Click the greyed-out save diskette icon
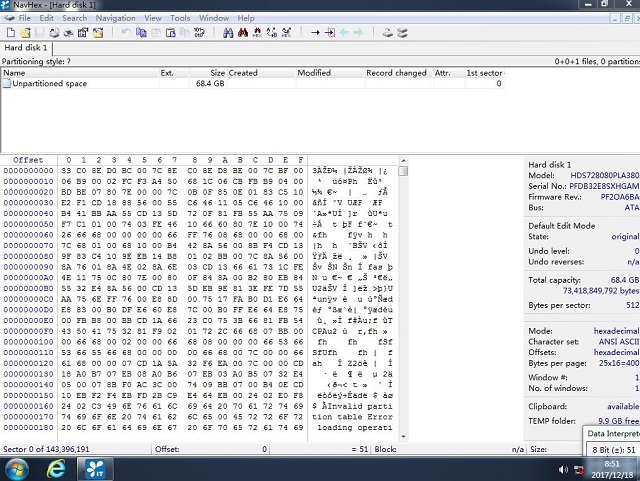Image resolution: width=640 pixels, height=481 pixels. (40, 33)
